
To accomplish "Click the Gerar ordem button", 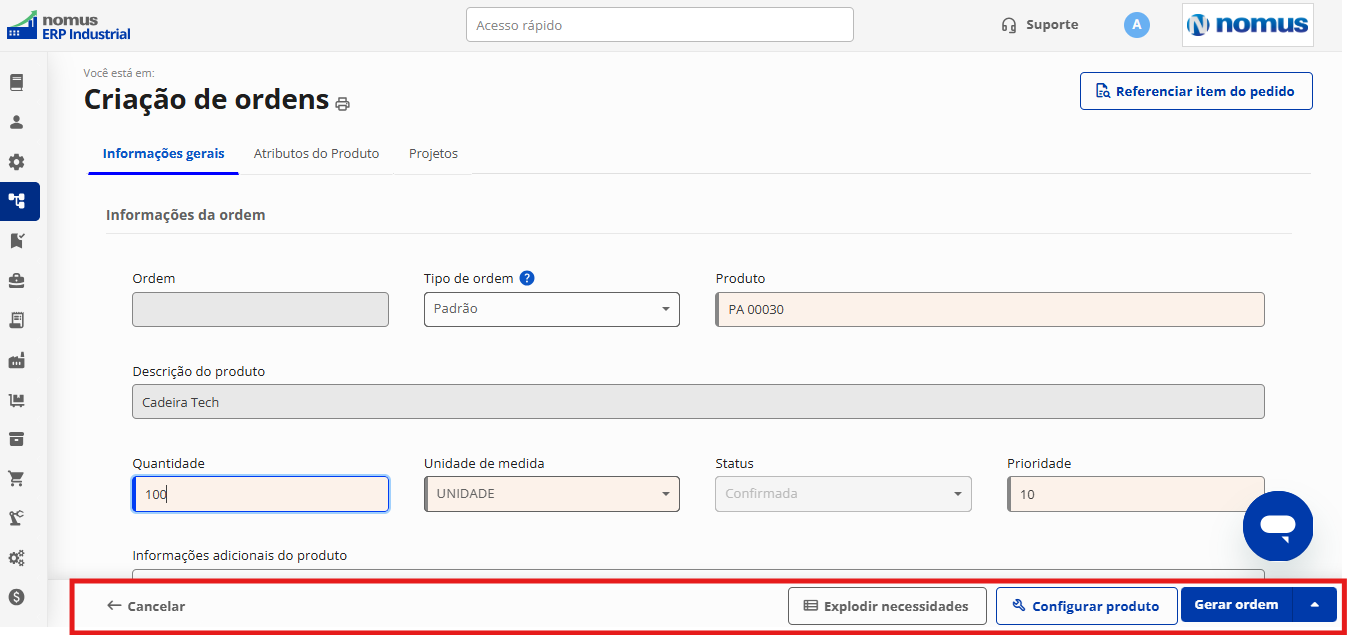I will (x=1237, y=605).
